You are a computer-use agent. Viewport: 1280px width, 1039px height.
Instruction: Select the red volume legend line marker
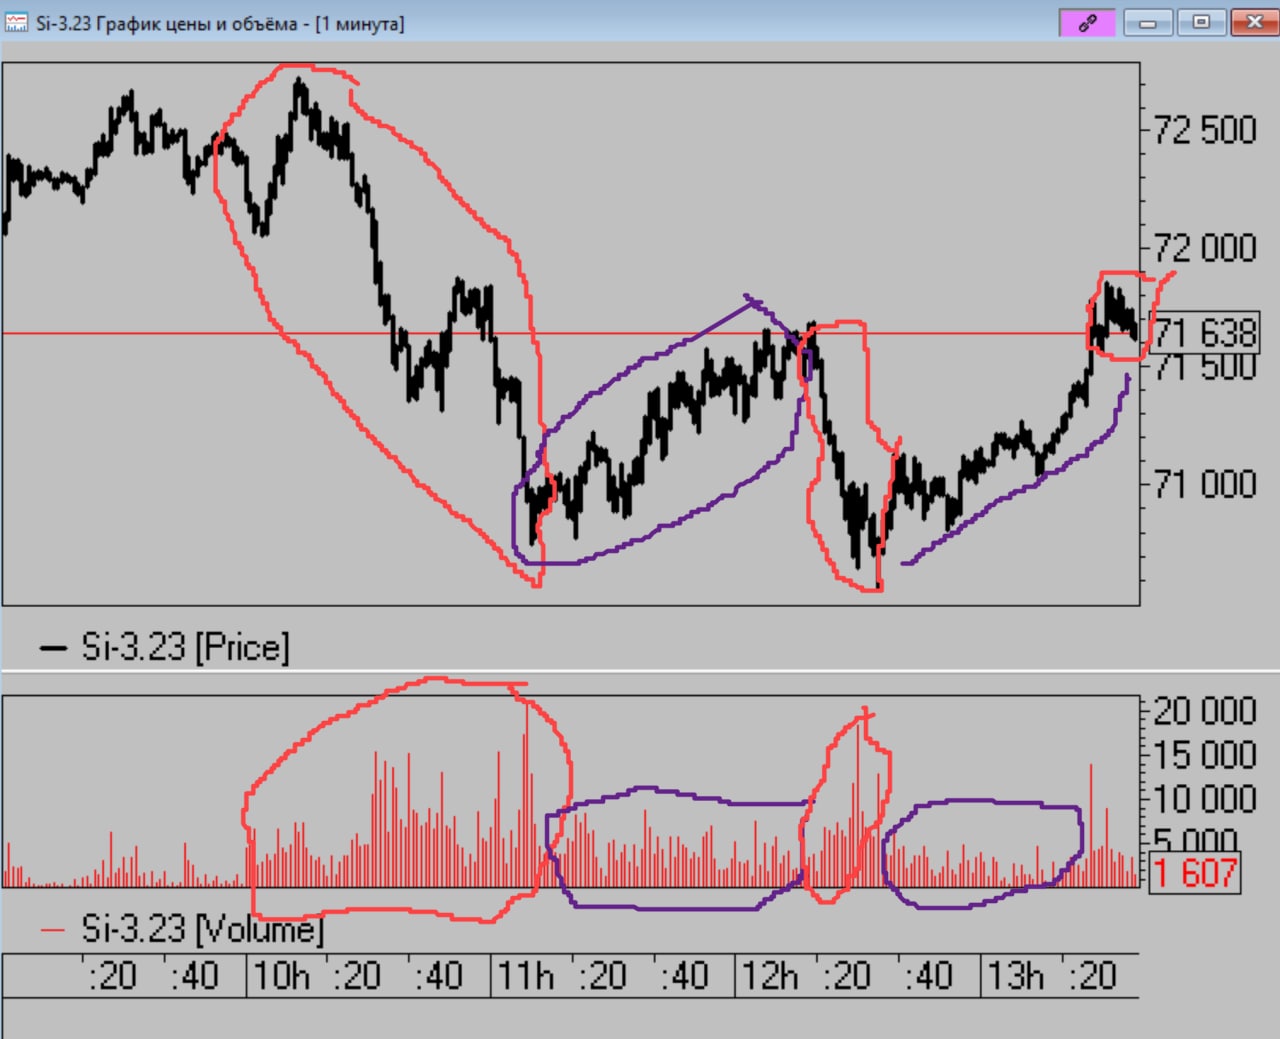(53, 930)
